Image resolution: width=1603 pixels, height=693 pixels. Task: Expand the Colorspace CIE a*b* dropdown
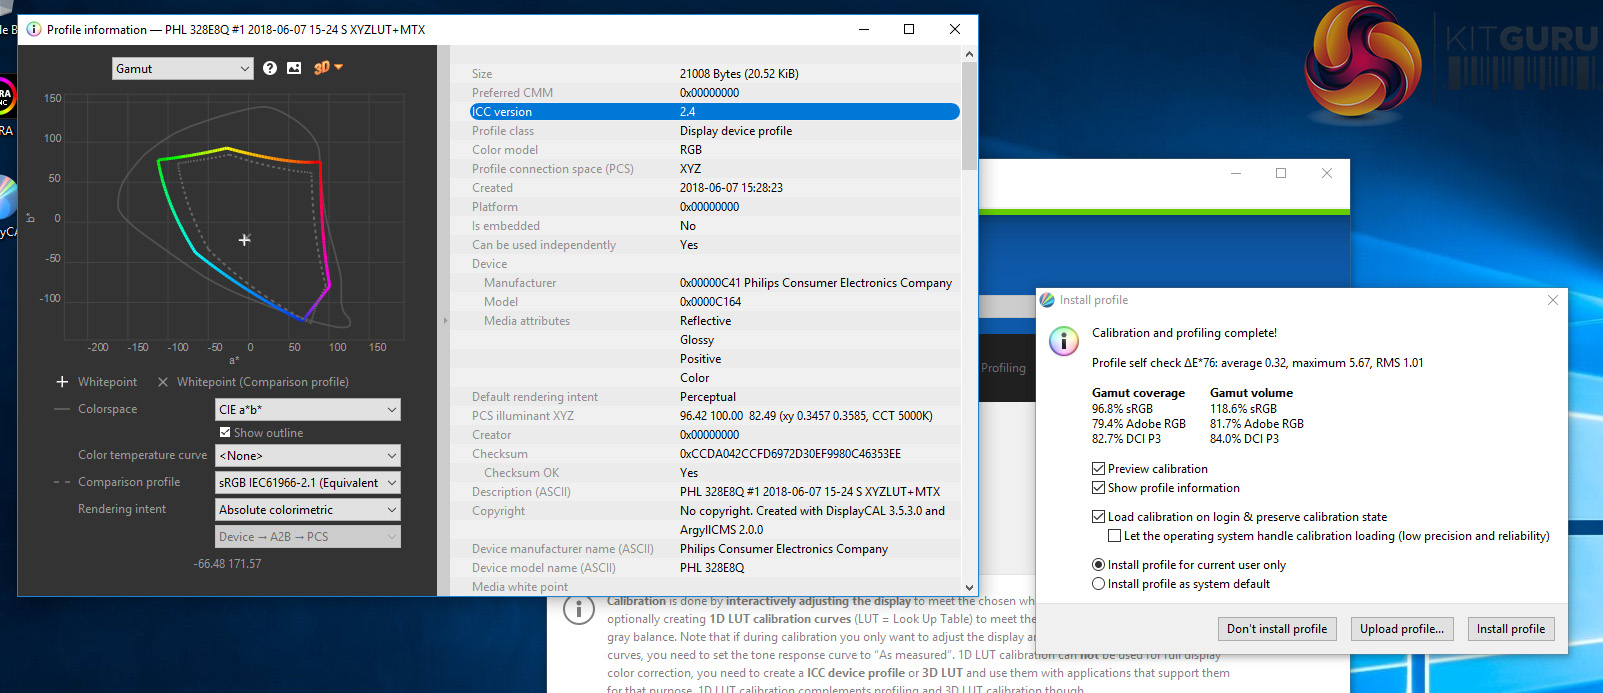[308, 410]
